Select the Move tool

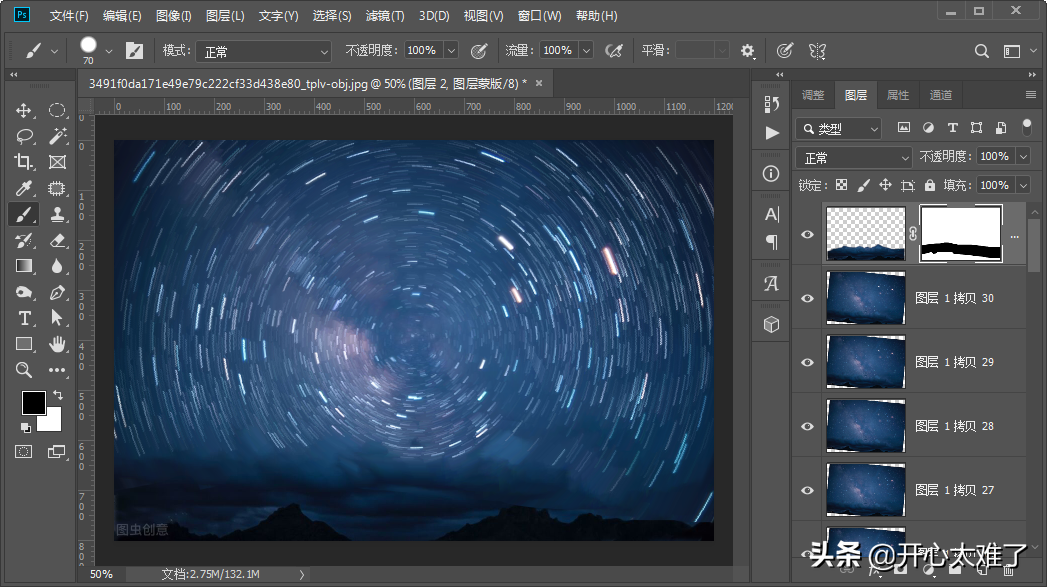(23, 110)
